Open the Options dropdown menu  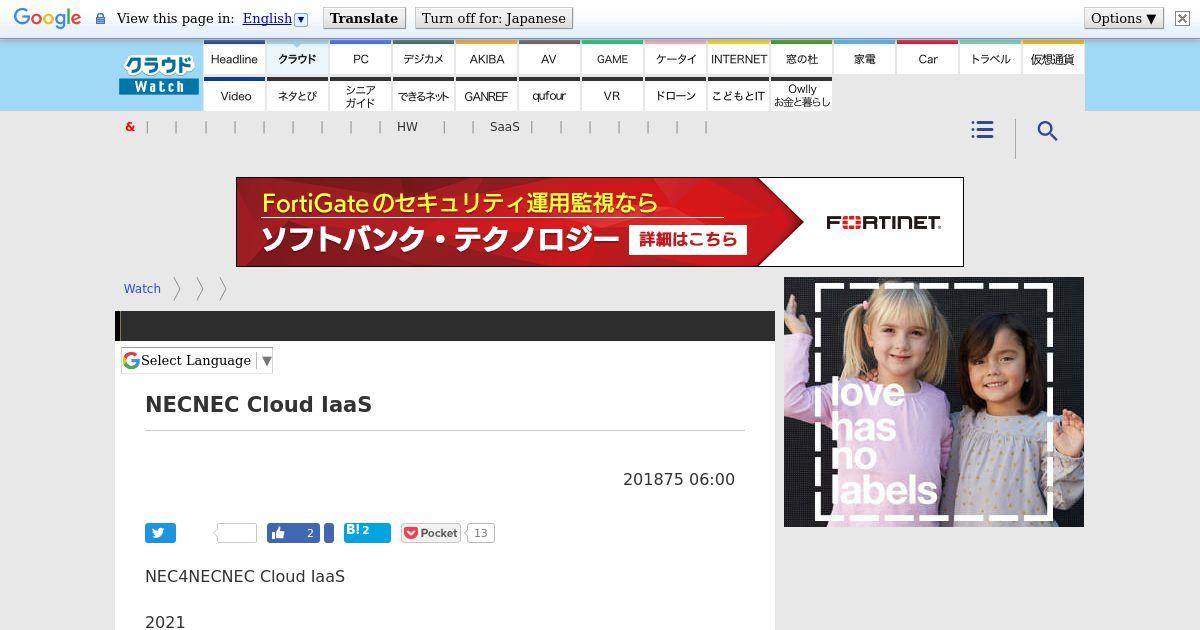coord(1124,18)
